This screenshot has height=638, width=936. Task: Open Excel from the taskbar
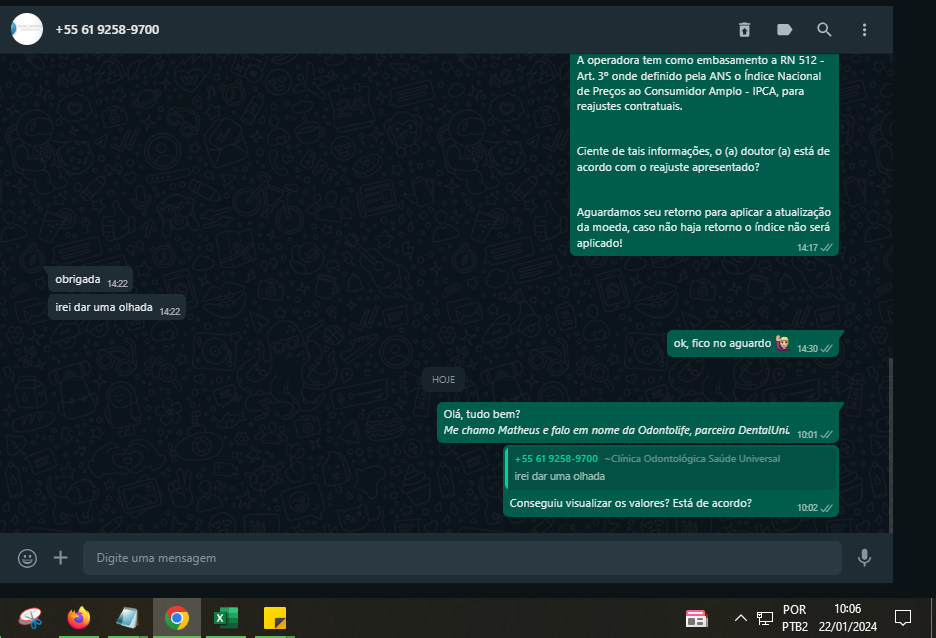pyautogui.click(x=226, y=618)
